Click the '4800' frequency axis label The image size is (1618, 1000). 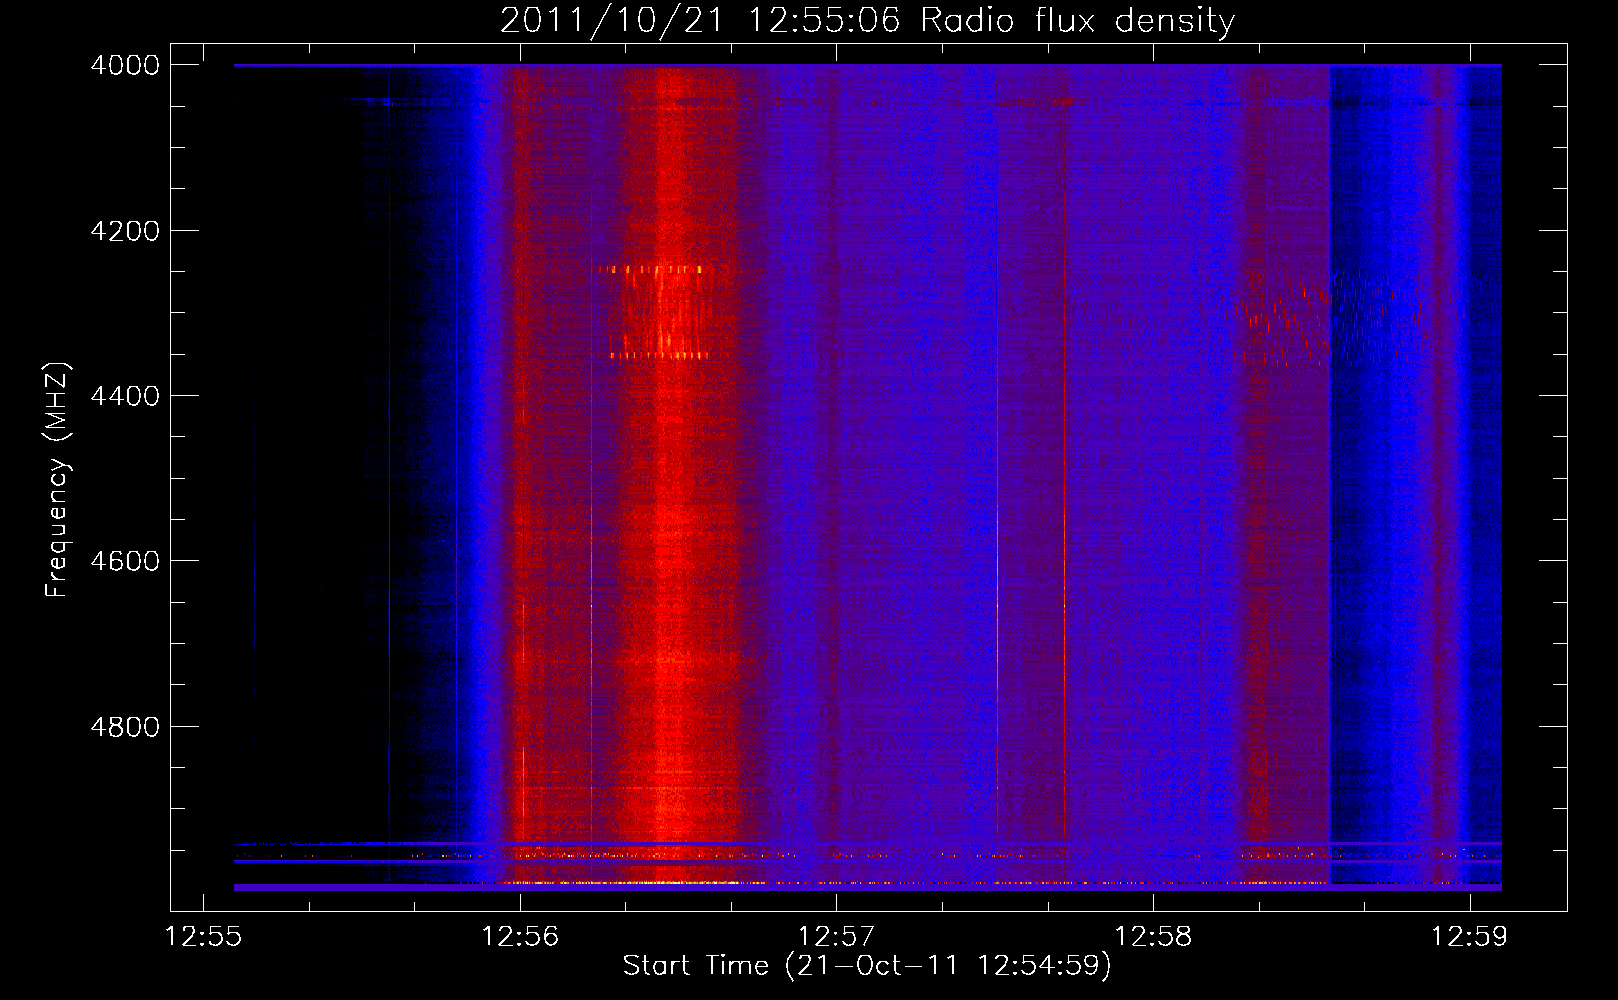pyautogui.click(x=124, y=727)
